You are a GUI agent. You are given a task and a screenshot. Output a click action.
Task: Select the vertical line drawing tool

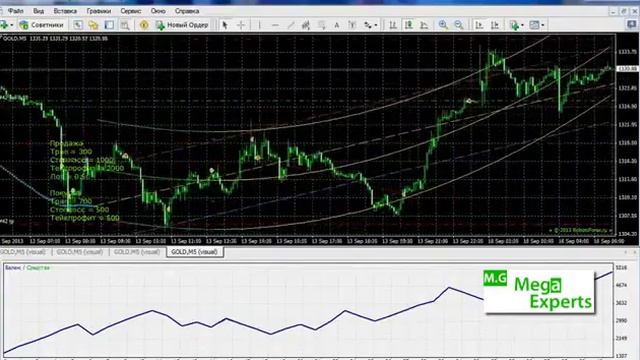tap(259, 25)
